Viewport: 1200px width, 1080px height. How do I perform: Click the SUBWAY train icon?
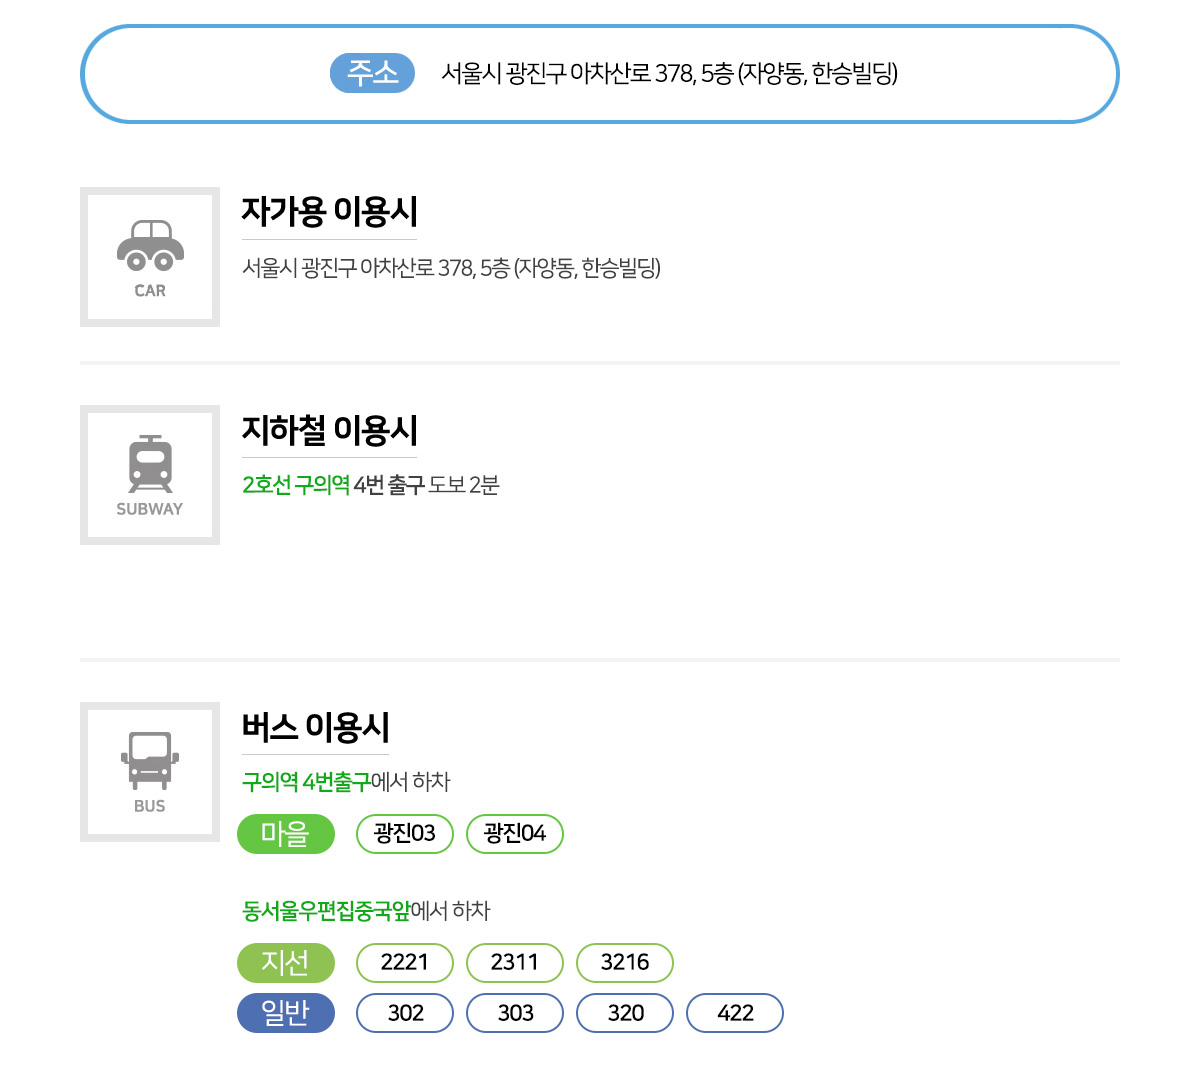pyautogui.click(x=150, y=464)
